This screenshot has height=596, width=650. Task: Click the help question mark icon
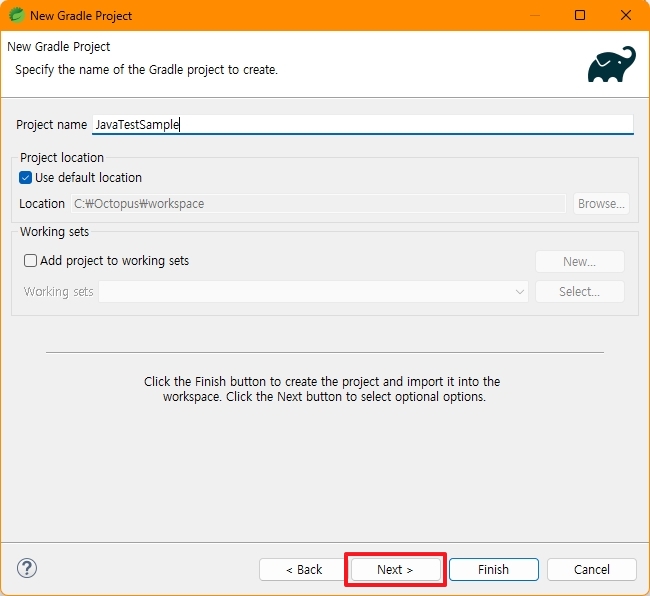[27, 568]
